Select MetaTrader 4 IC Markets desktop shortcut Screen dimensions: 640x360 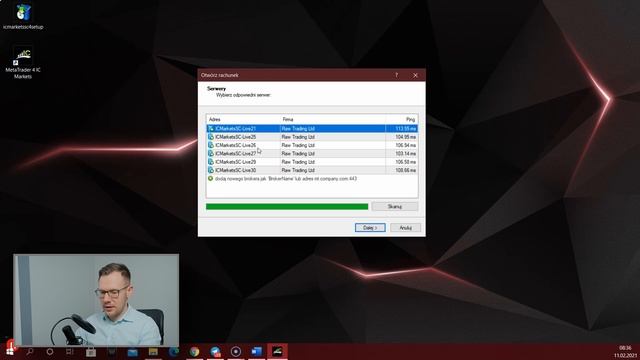pyautogui.click(x=23, y=62)
